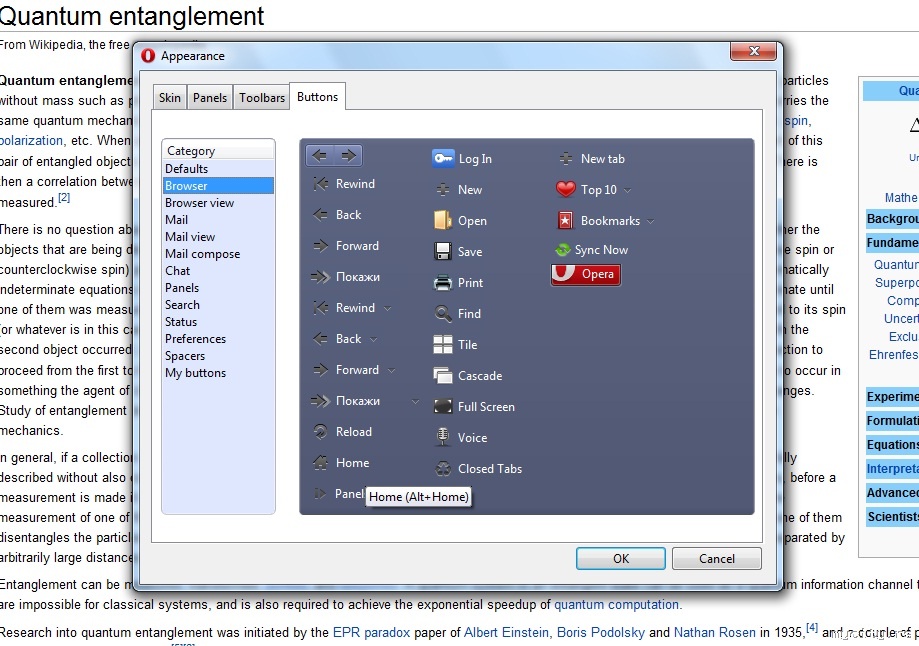Click the Bookmarks star icon
Viewport: 919px width, 646px height.
(566, 220)
